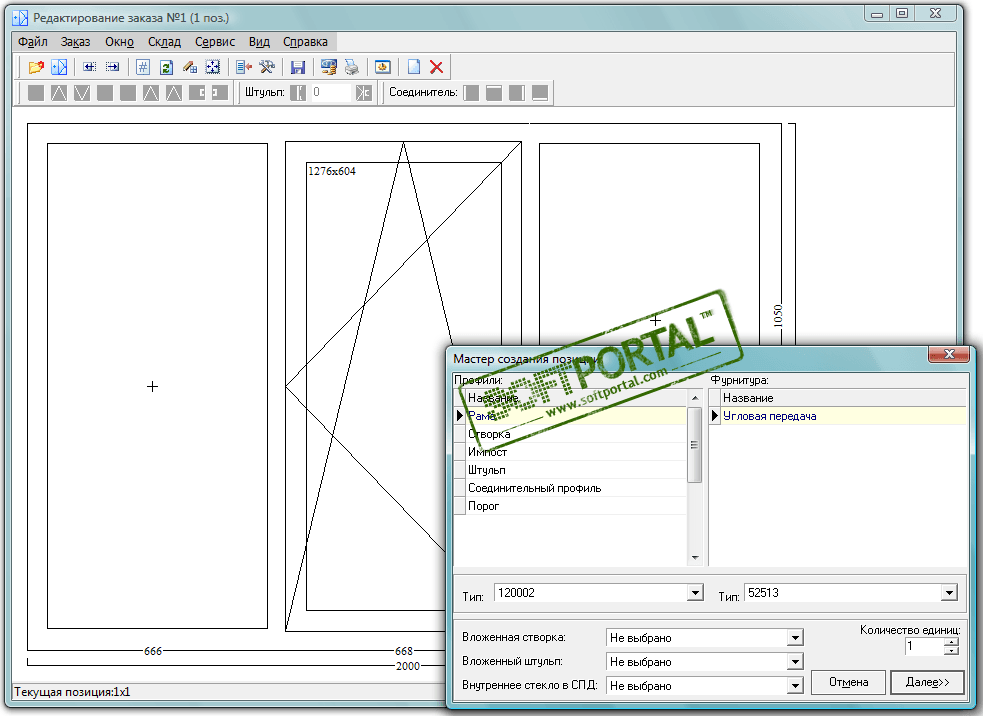This screenshot has height=716, width=983.
Task: Open order with the folder icon
Action: (36, 67)
